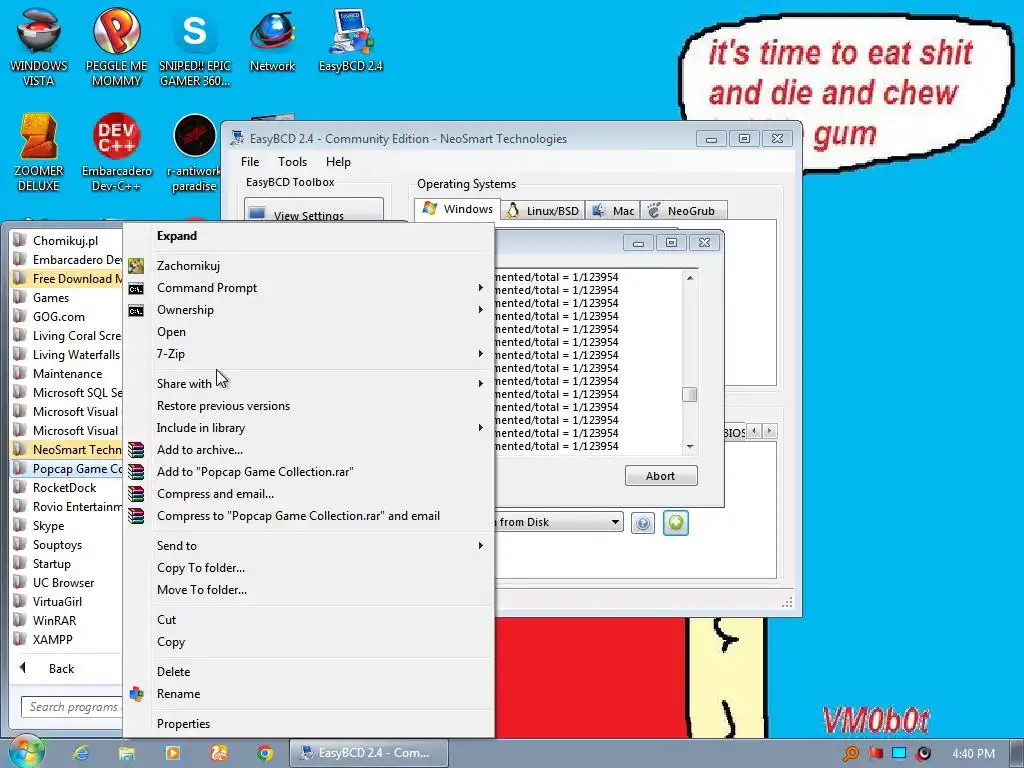Click the Abort button
1024x768 pixels.
pyautogui.click(x=661, y=476)
